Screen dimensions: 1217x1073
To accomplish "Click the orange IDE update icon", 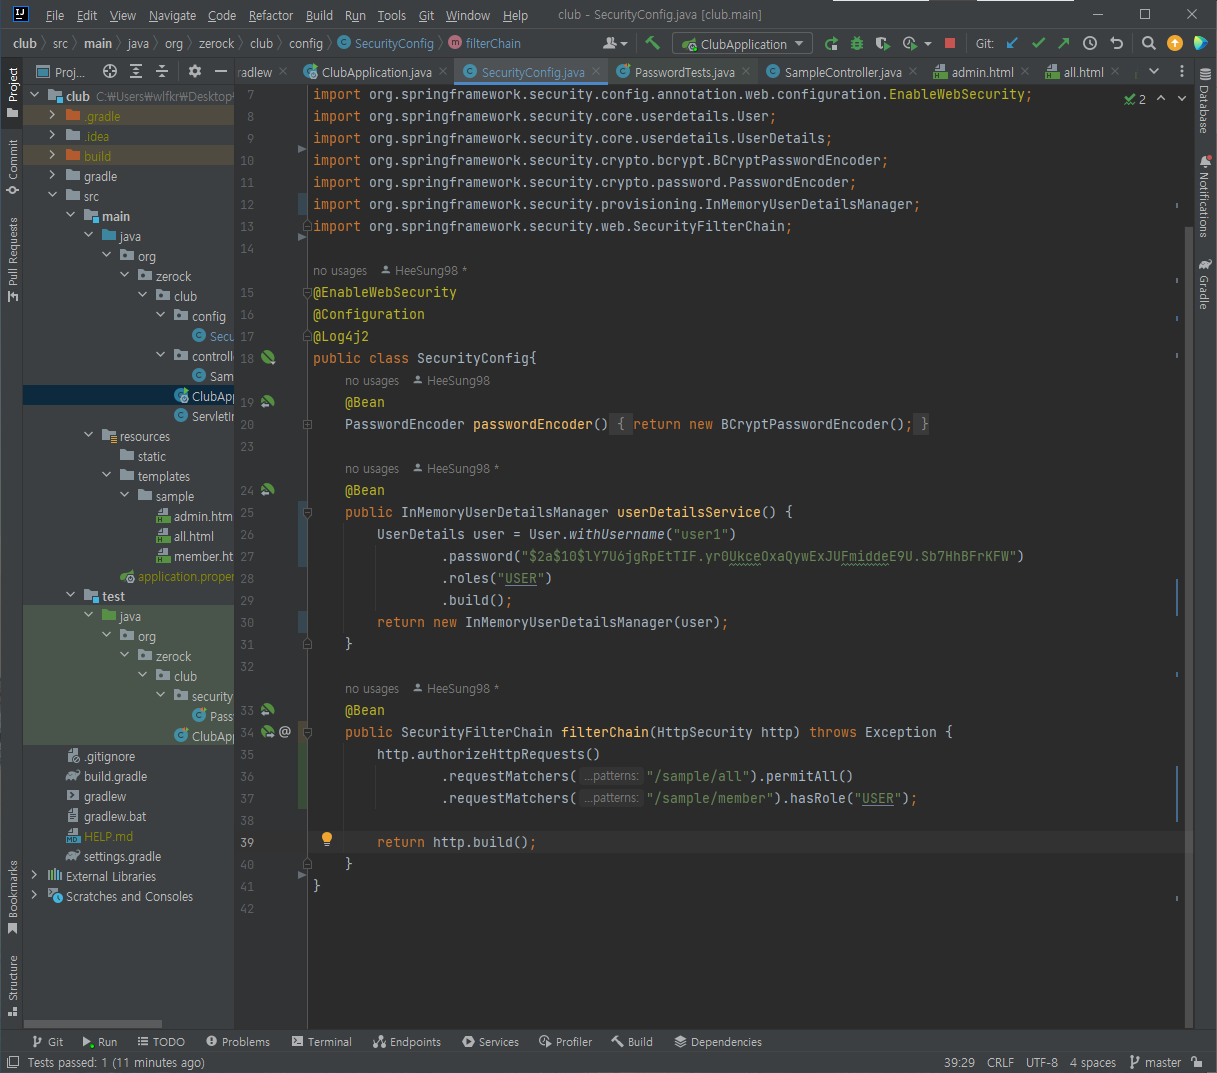I will 1175,43.
